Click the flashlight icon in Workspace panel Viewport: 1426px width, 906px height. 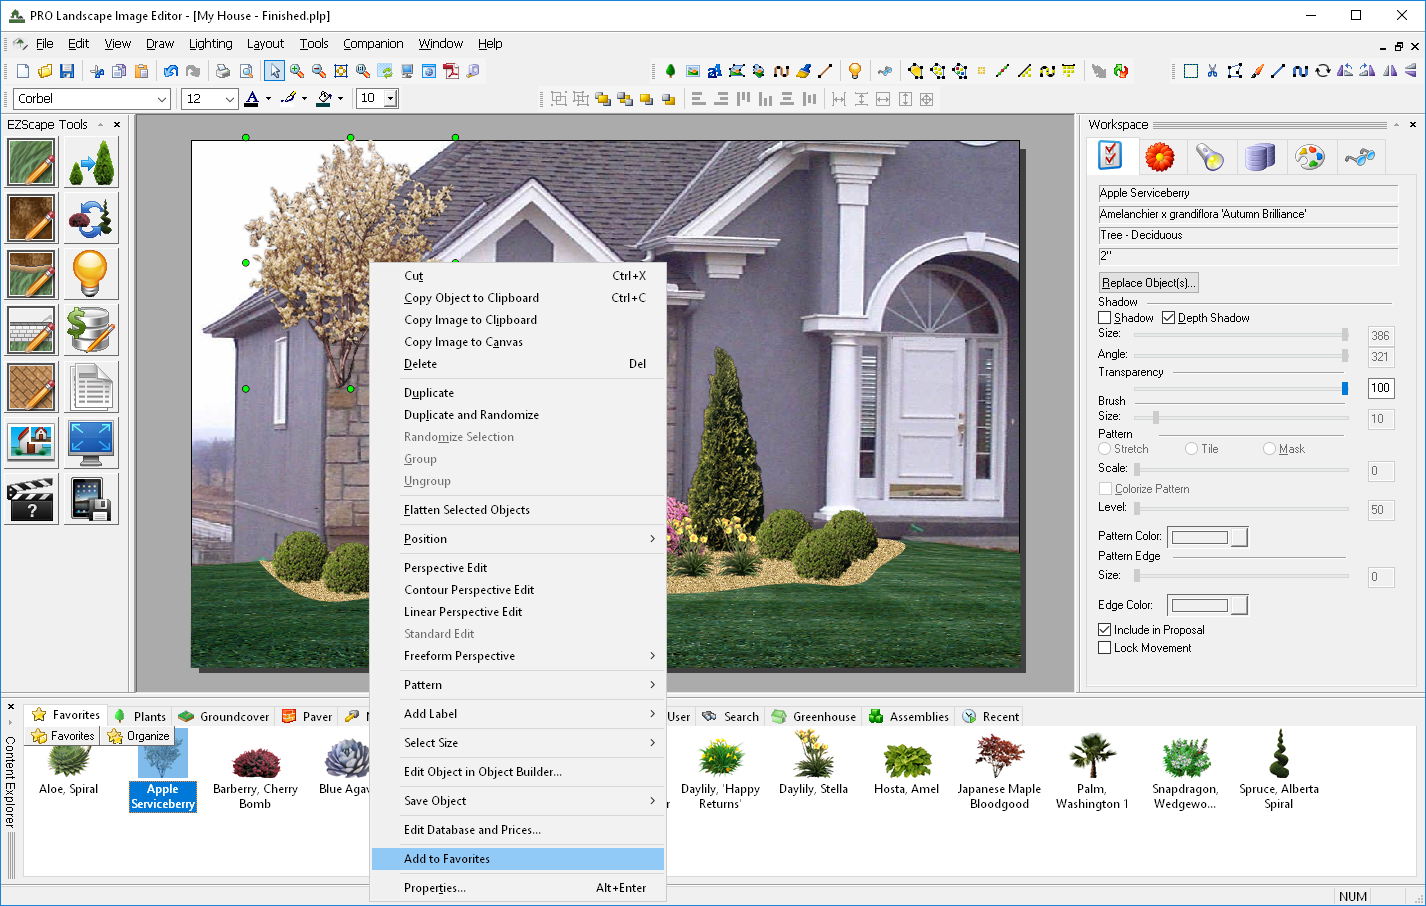pyautogui.click(x=1209, y=156)
